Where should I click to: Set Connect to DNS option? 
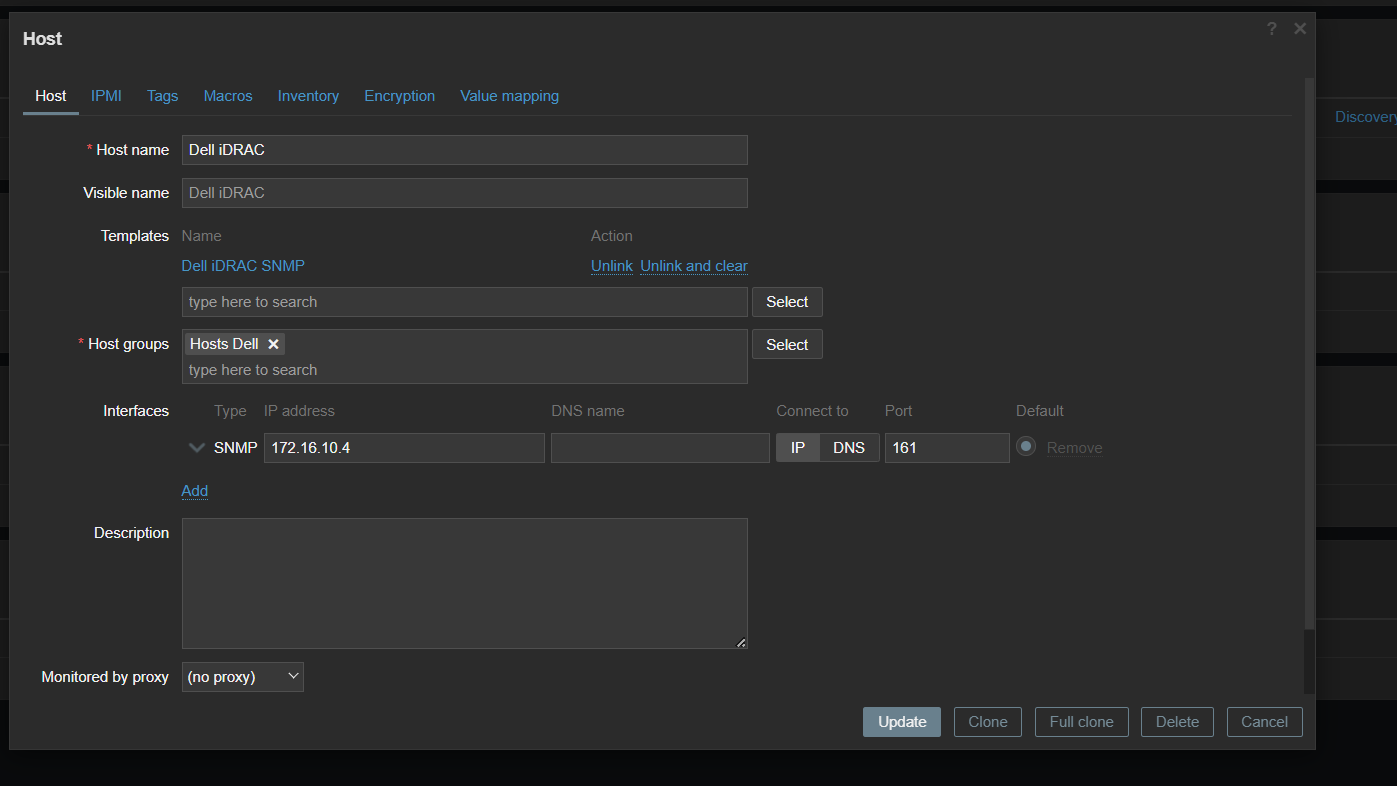pyautogui.click(x=848, y=448)
